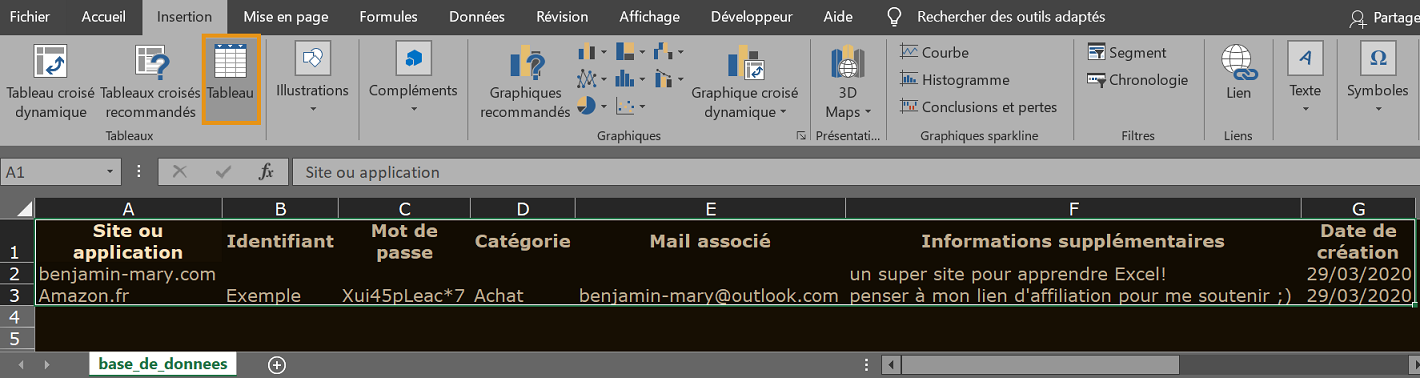Insert Conclusions et pertes sparkline

coord(978,106)
